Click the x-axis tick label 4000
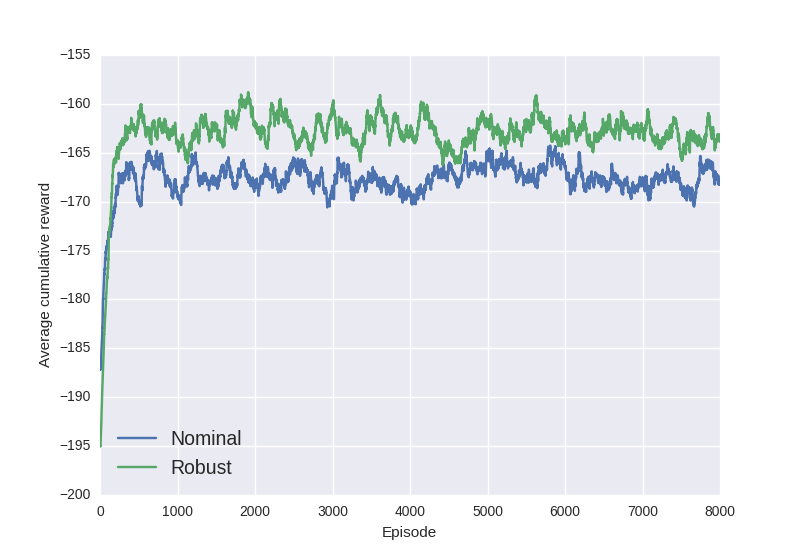This screenshot has height=550, width=800. (x=410, y=511)
